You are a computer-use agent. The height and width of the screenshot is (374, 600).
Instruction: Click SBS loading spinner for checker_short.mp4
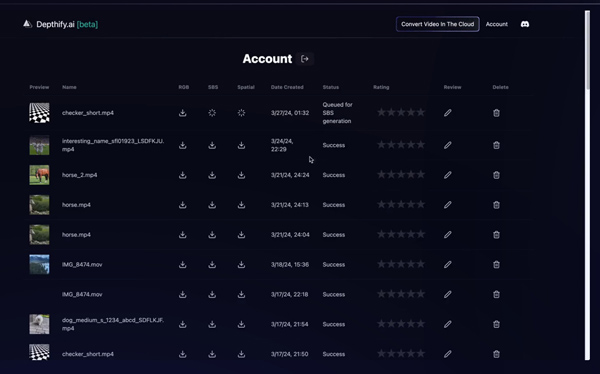tap(212, 113)
